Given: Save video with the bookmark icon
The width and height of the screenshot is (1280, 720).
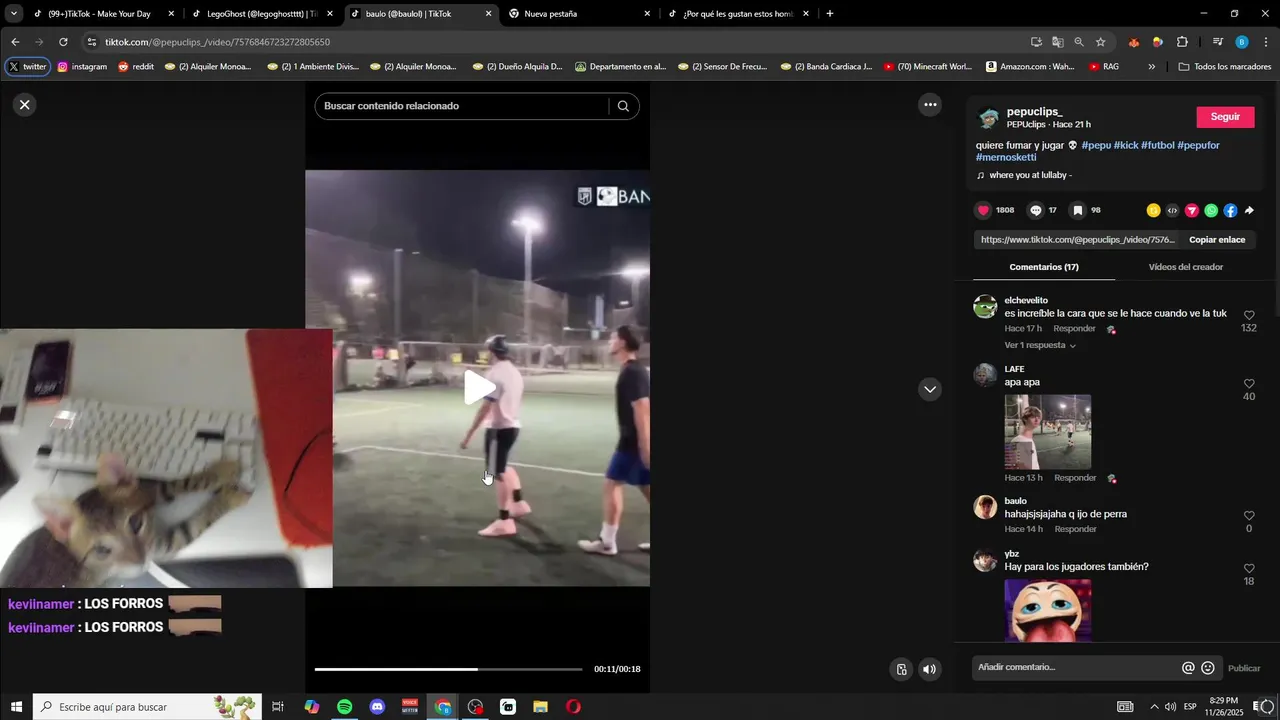Looking at the screenshot, I should point(1077,210).
